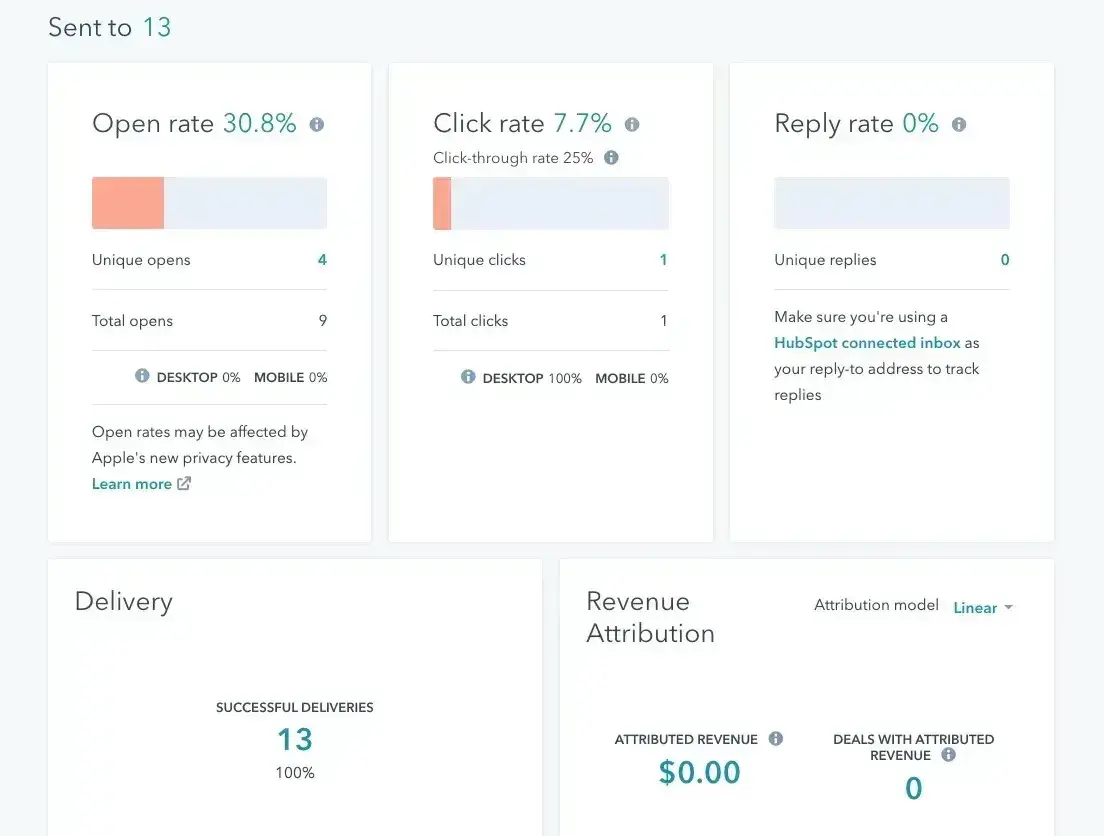This screenshot has width=1104, height=836.
Task: Click the Unique clicks count of 1
Action: click(663, 259)
